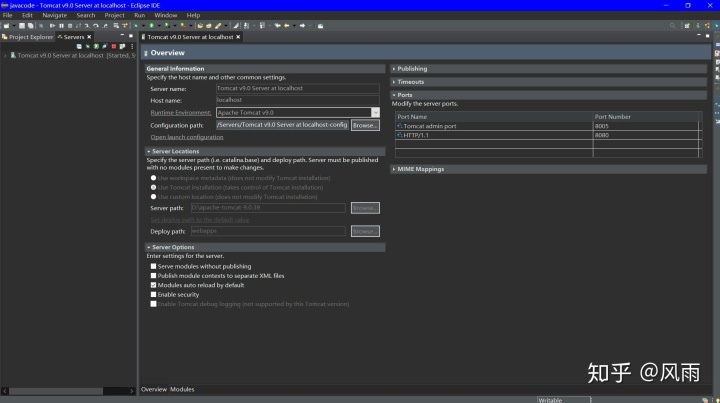Select Use custom location radio button
Image resolution: width=720 pixels, height=403 pixels.
[153, 197]
